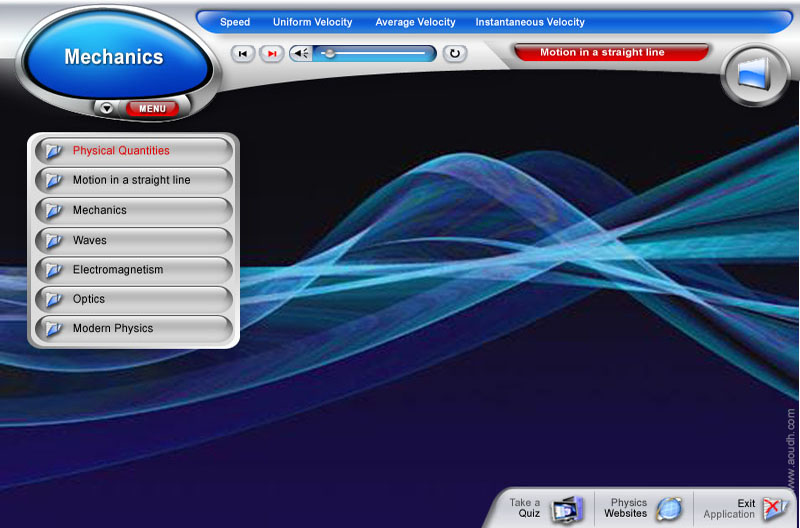Go to the Instantaneous Velocity tab
This screenshot has height=528, width=800.
pyautogui.click(x=530, y=22)
